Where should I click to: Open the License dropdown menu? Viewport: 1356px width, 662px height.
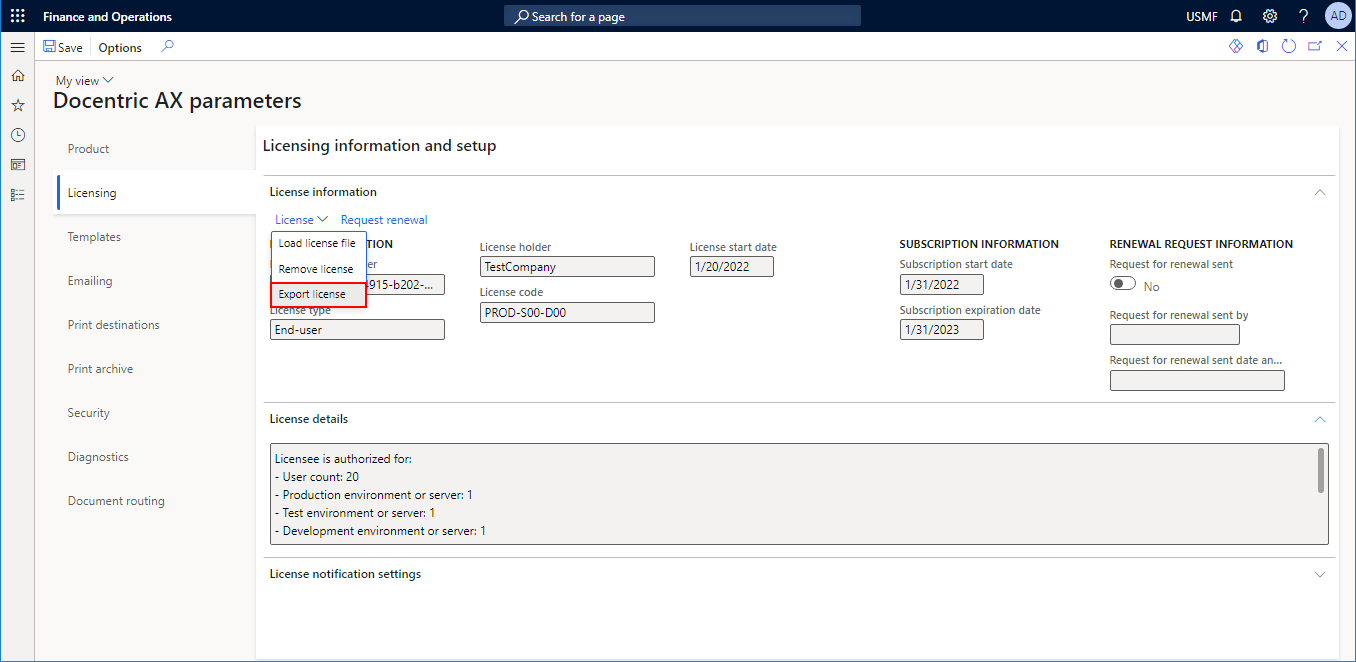(301, 220)
